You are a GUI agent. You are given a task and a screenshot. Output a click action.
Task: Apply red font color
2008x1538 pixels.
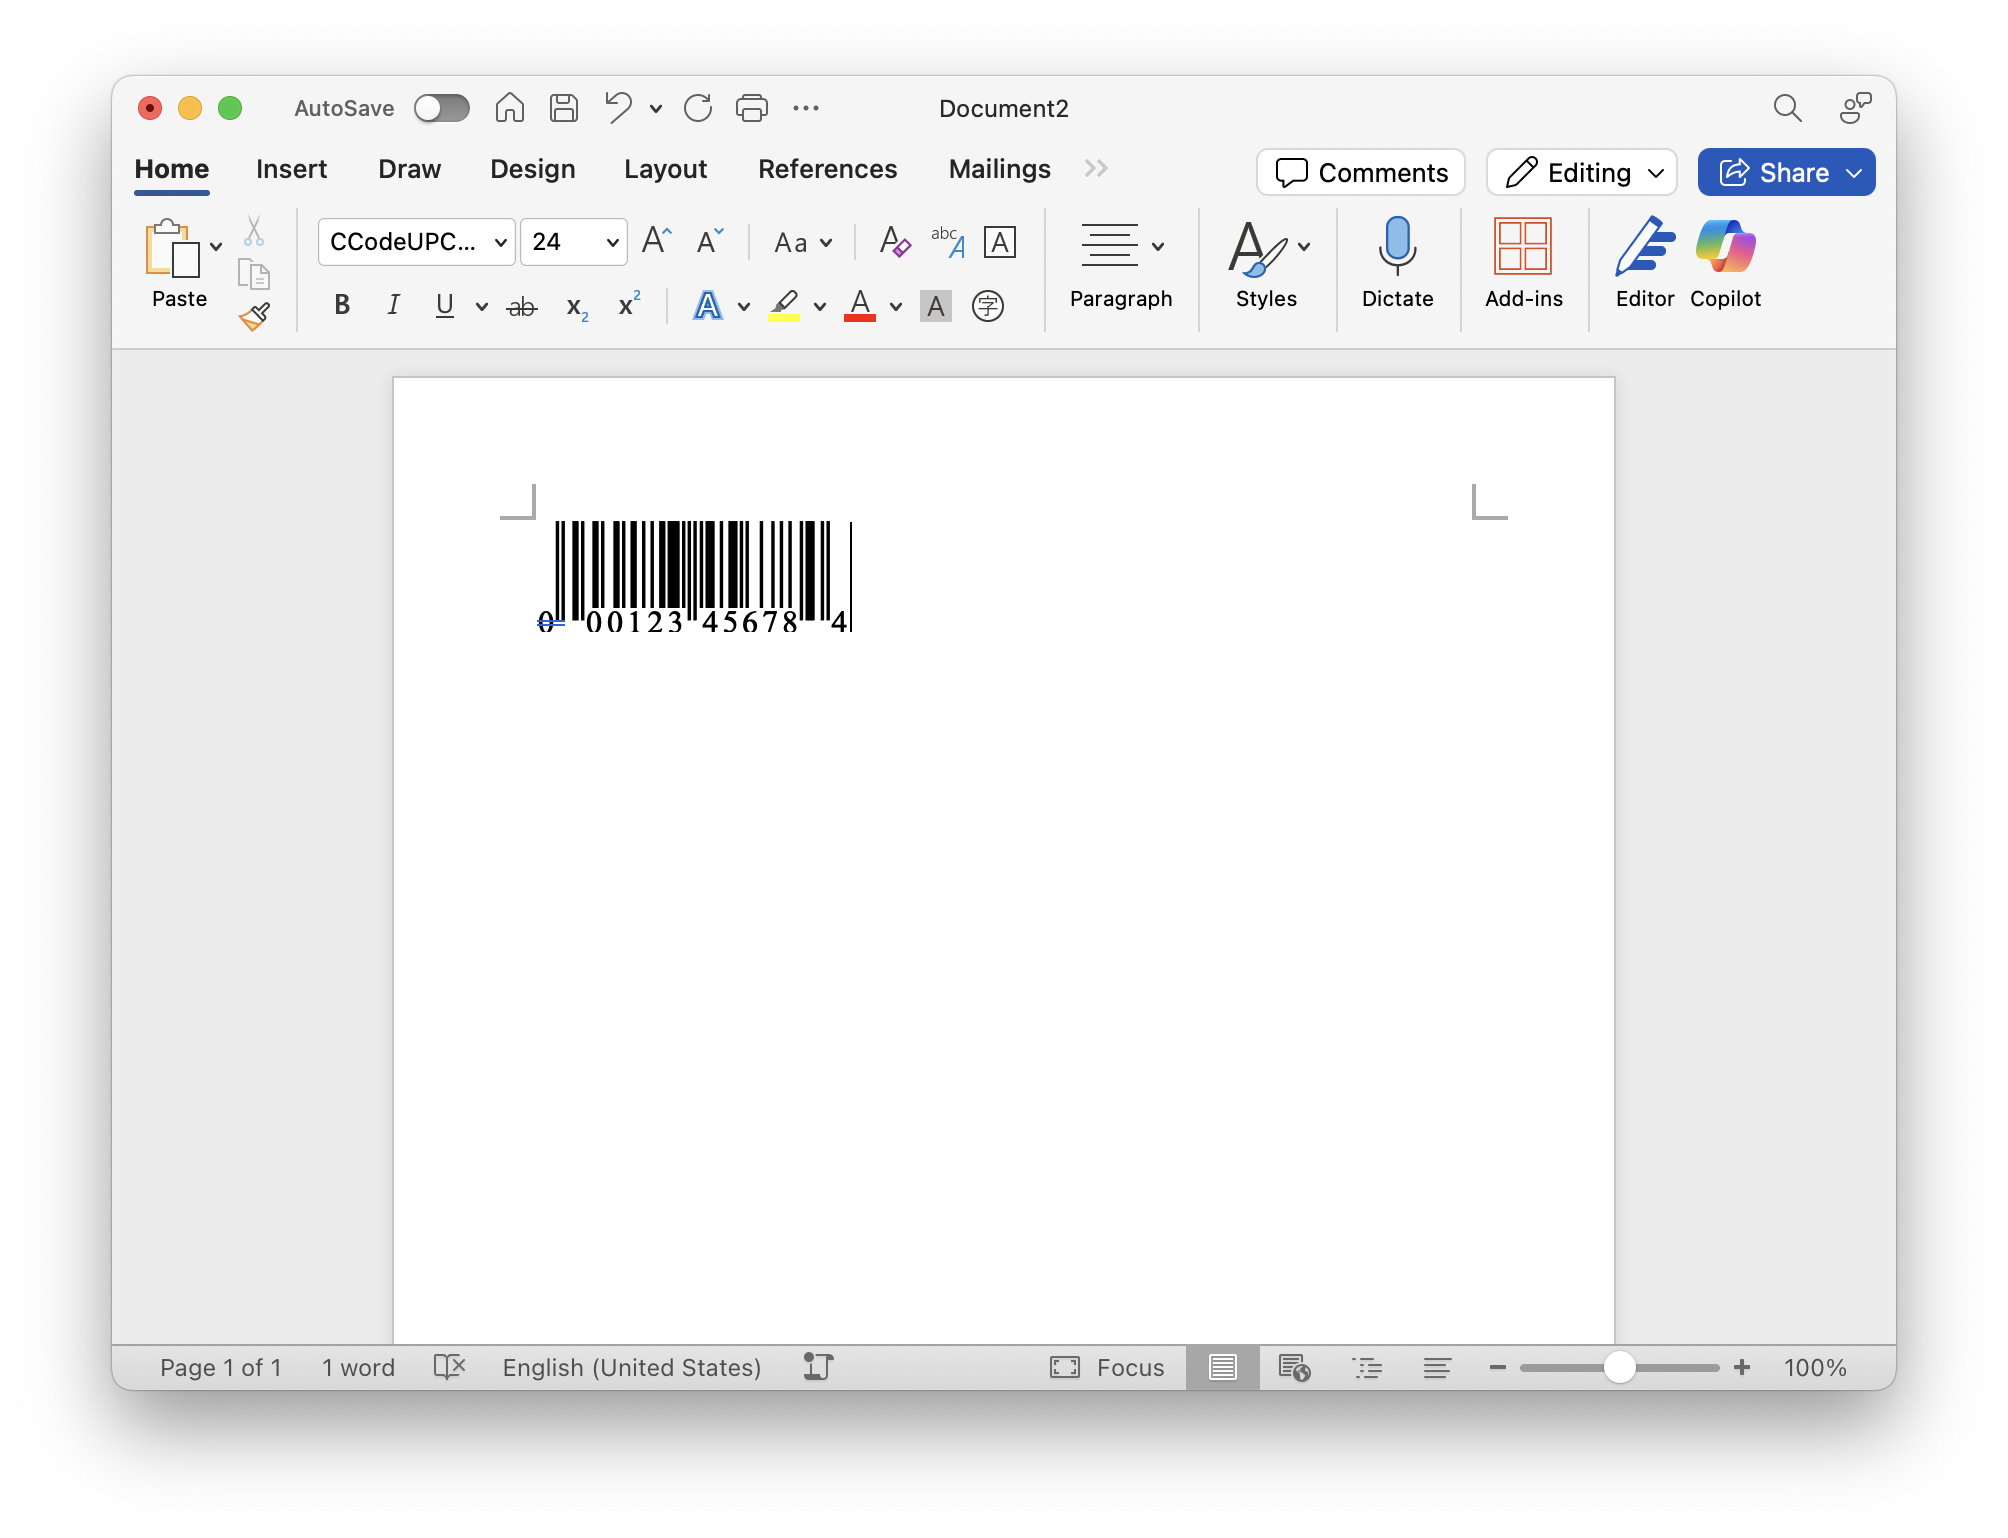[860, 306]
